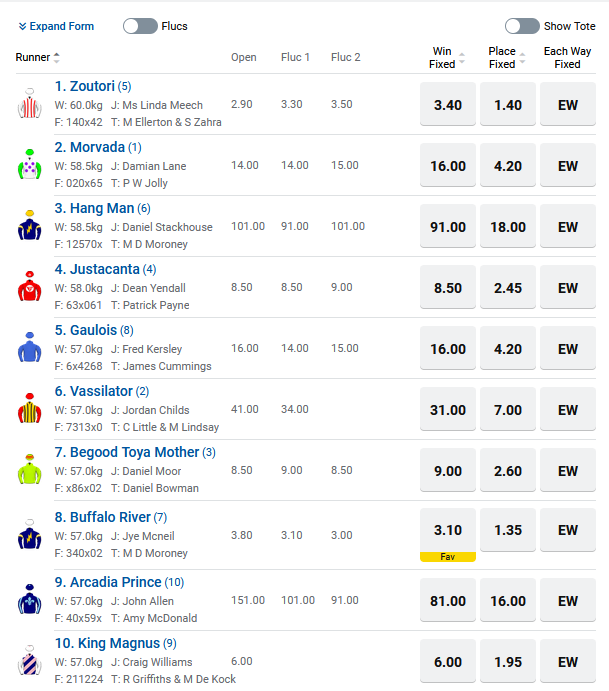The height and width of the screenshot is (691, 609).
Task: Click Arcadia Prince's navy silks icon
Action: click(28, 598)
